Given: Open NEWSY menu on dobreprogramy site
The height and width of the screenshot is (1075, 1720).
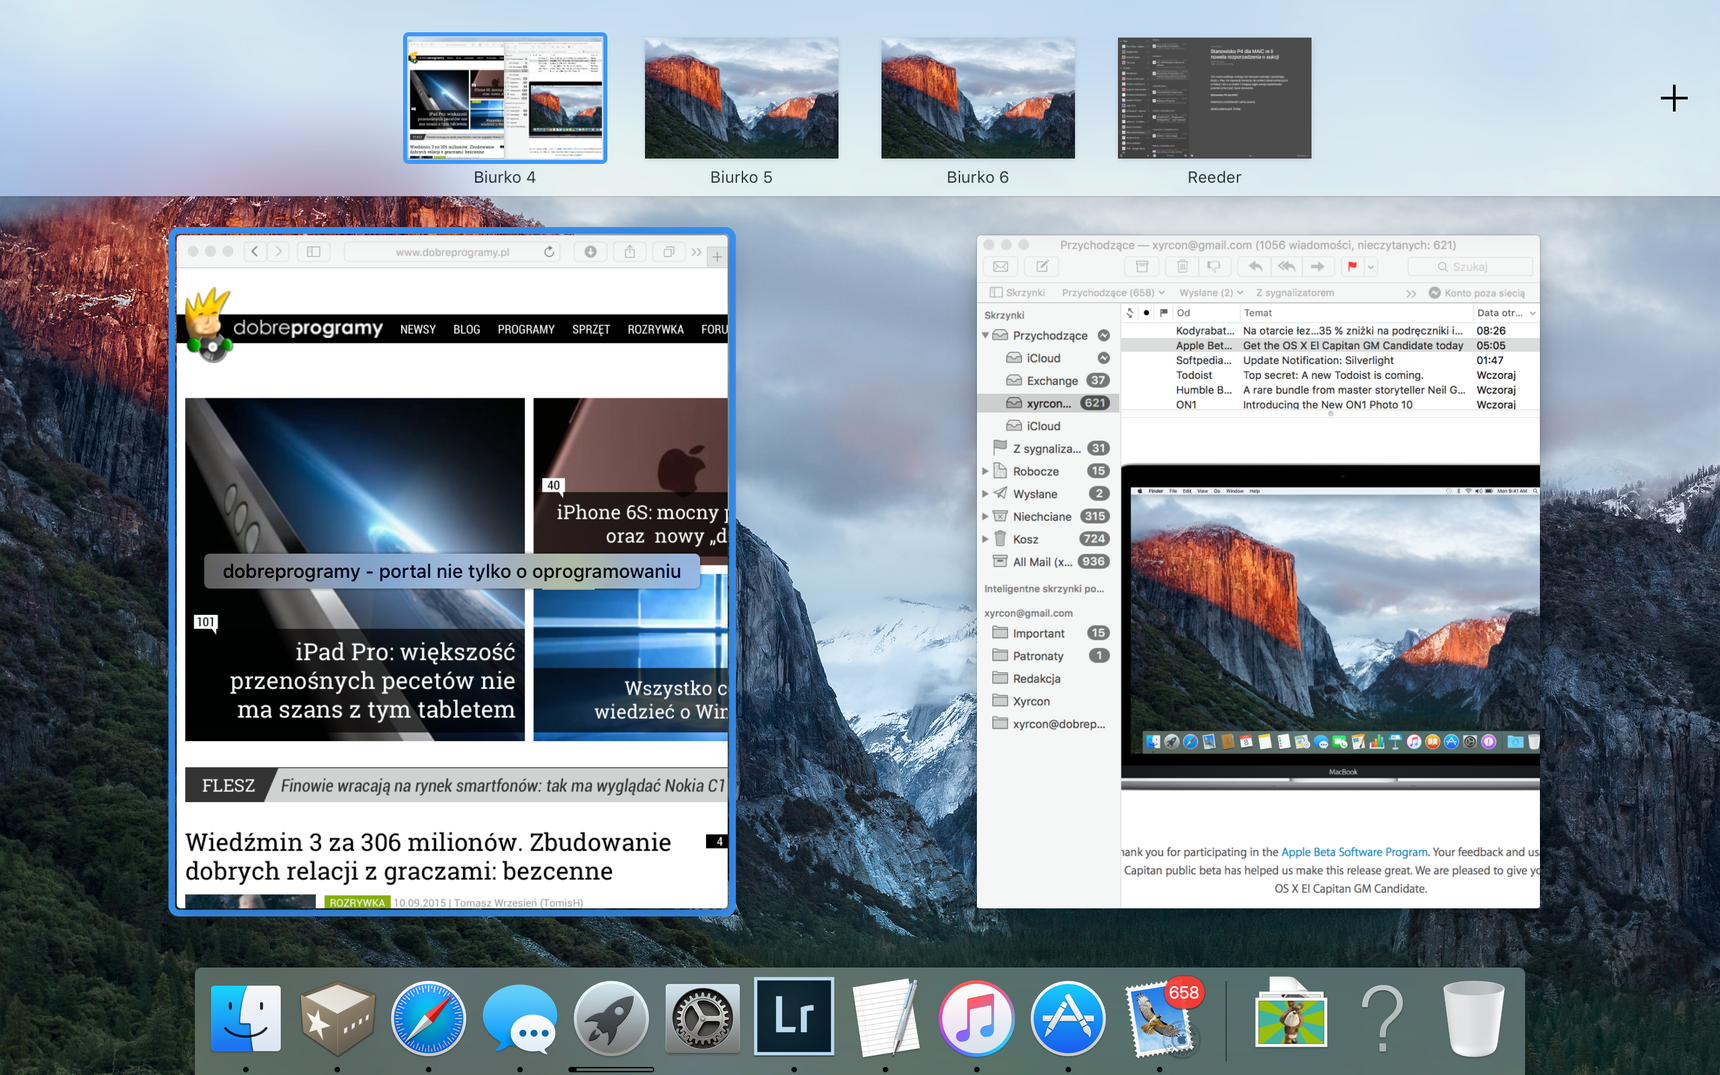Looking at the screenshot, I should (418, 329).
